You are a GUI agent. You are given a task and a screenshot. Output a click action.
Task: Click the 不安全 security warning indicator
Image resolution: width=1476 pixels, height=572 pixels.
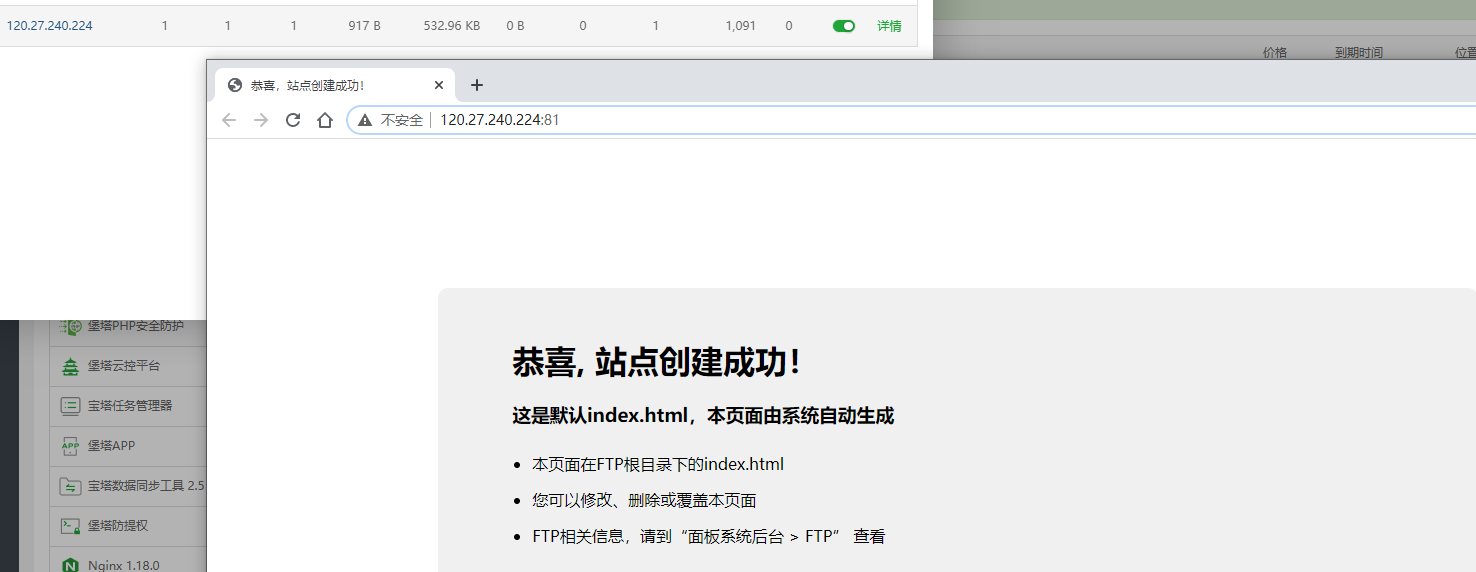(x=390, y=120)
